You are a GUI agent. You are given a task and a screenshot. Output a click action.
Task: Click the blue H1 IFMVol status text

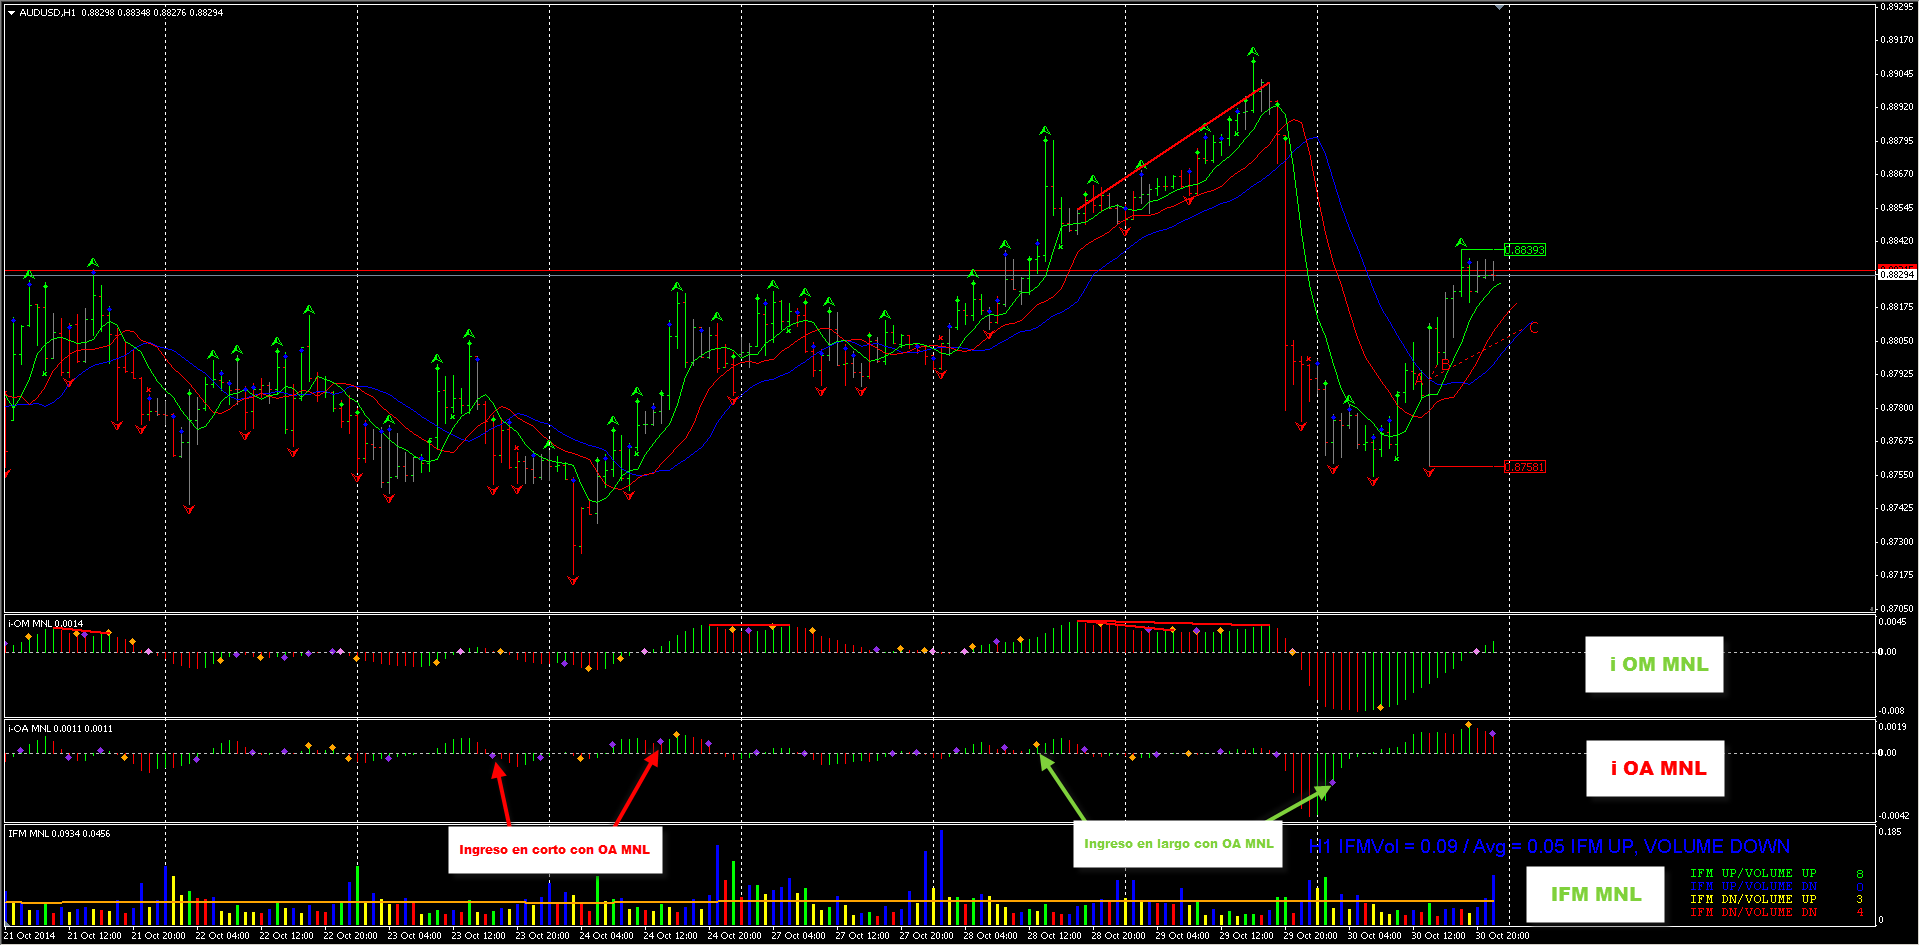(1549, 847)
